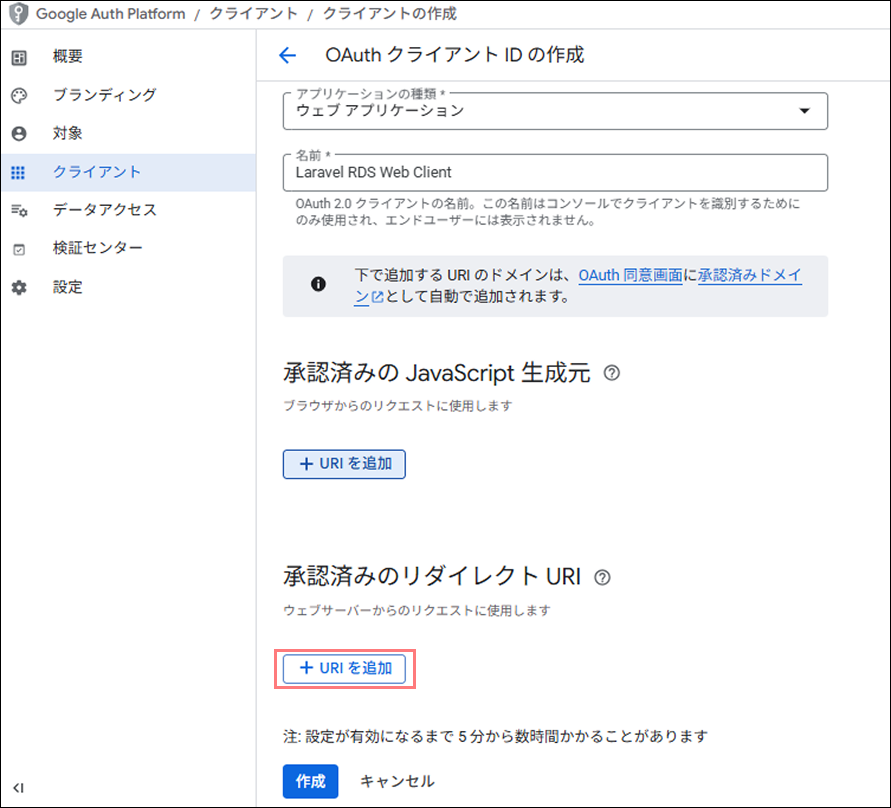Click the データアクセス settings-list icon
The image size is (891, 808).
point(18,210)
